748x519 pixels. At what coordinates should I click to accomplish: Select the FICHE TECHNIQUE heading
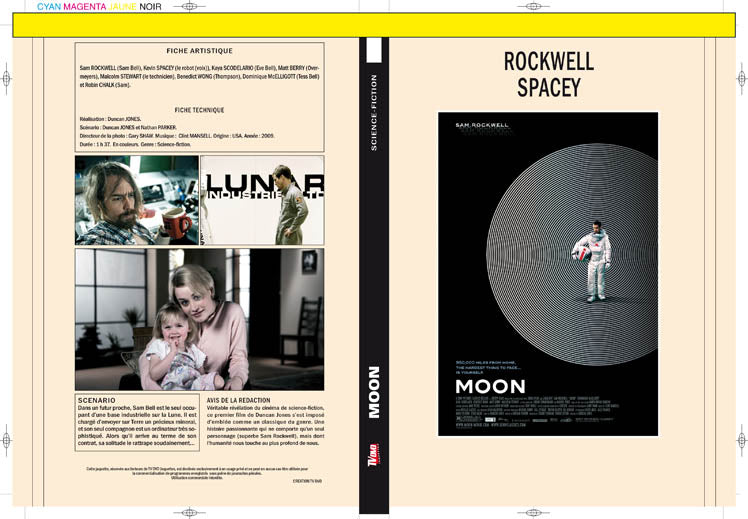click(199, 110)
